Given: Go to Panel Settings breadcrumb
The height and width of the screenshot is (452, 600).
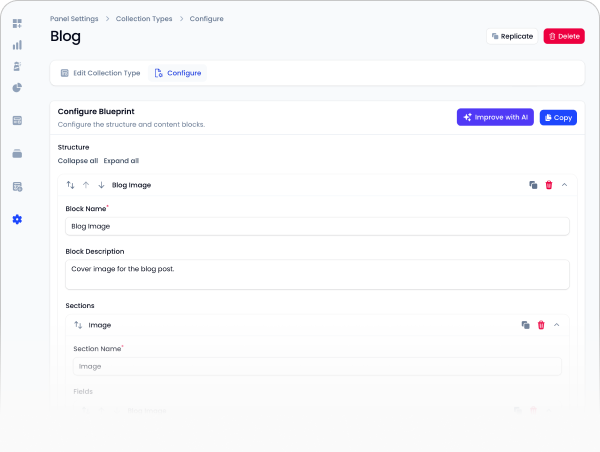Looking at the screenshot, I should tap(74, 19).
